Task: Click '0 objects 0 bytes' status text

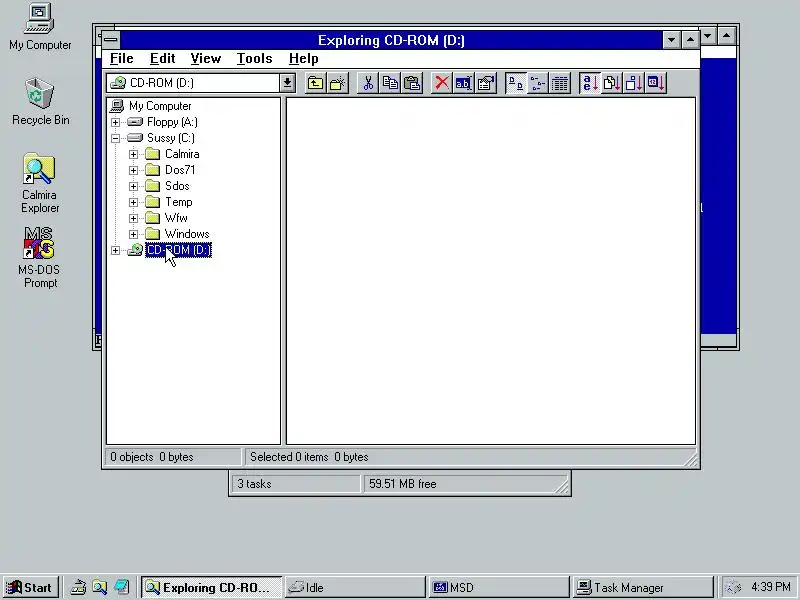Action: [152, 457]
